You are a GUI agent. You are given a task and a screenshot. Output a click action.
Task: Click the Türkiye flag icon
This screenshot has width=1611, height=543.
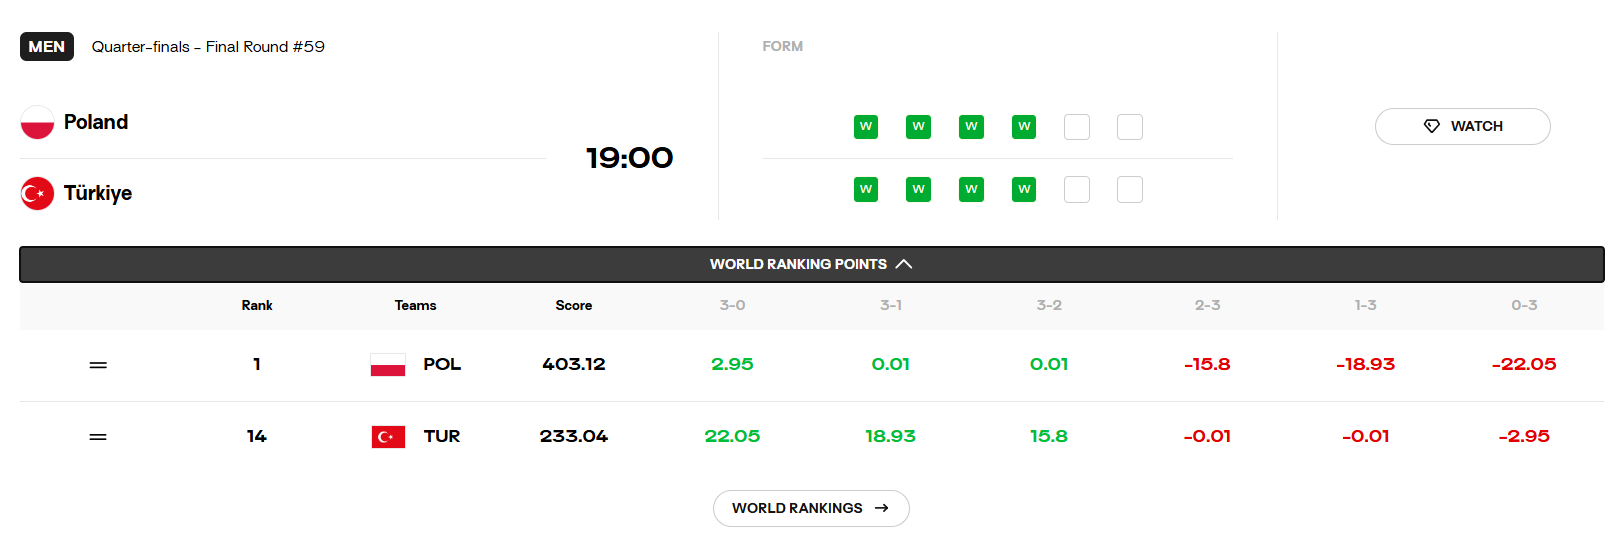coord(37,193)
